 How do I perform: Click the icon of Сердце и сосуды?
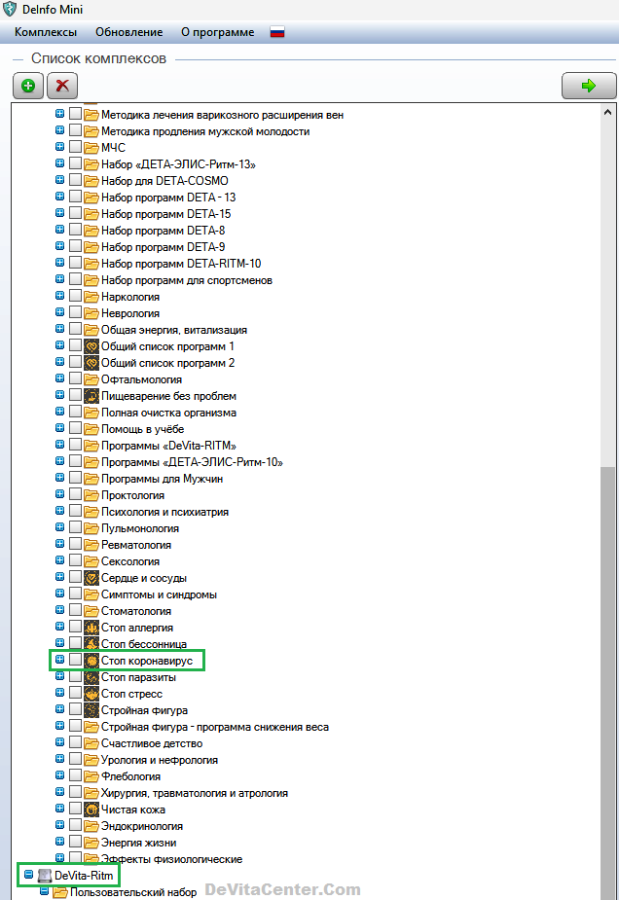(91, 578)
